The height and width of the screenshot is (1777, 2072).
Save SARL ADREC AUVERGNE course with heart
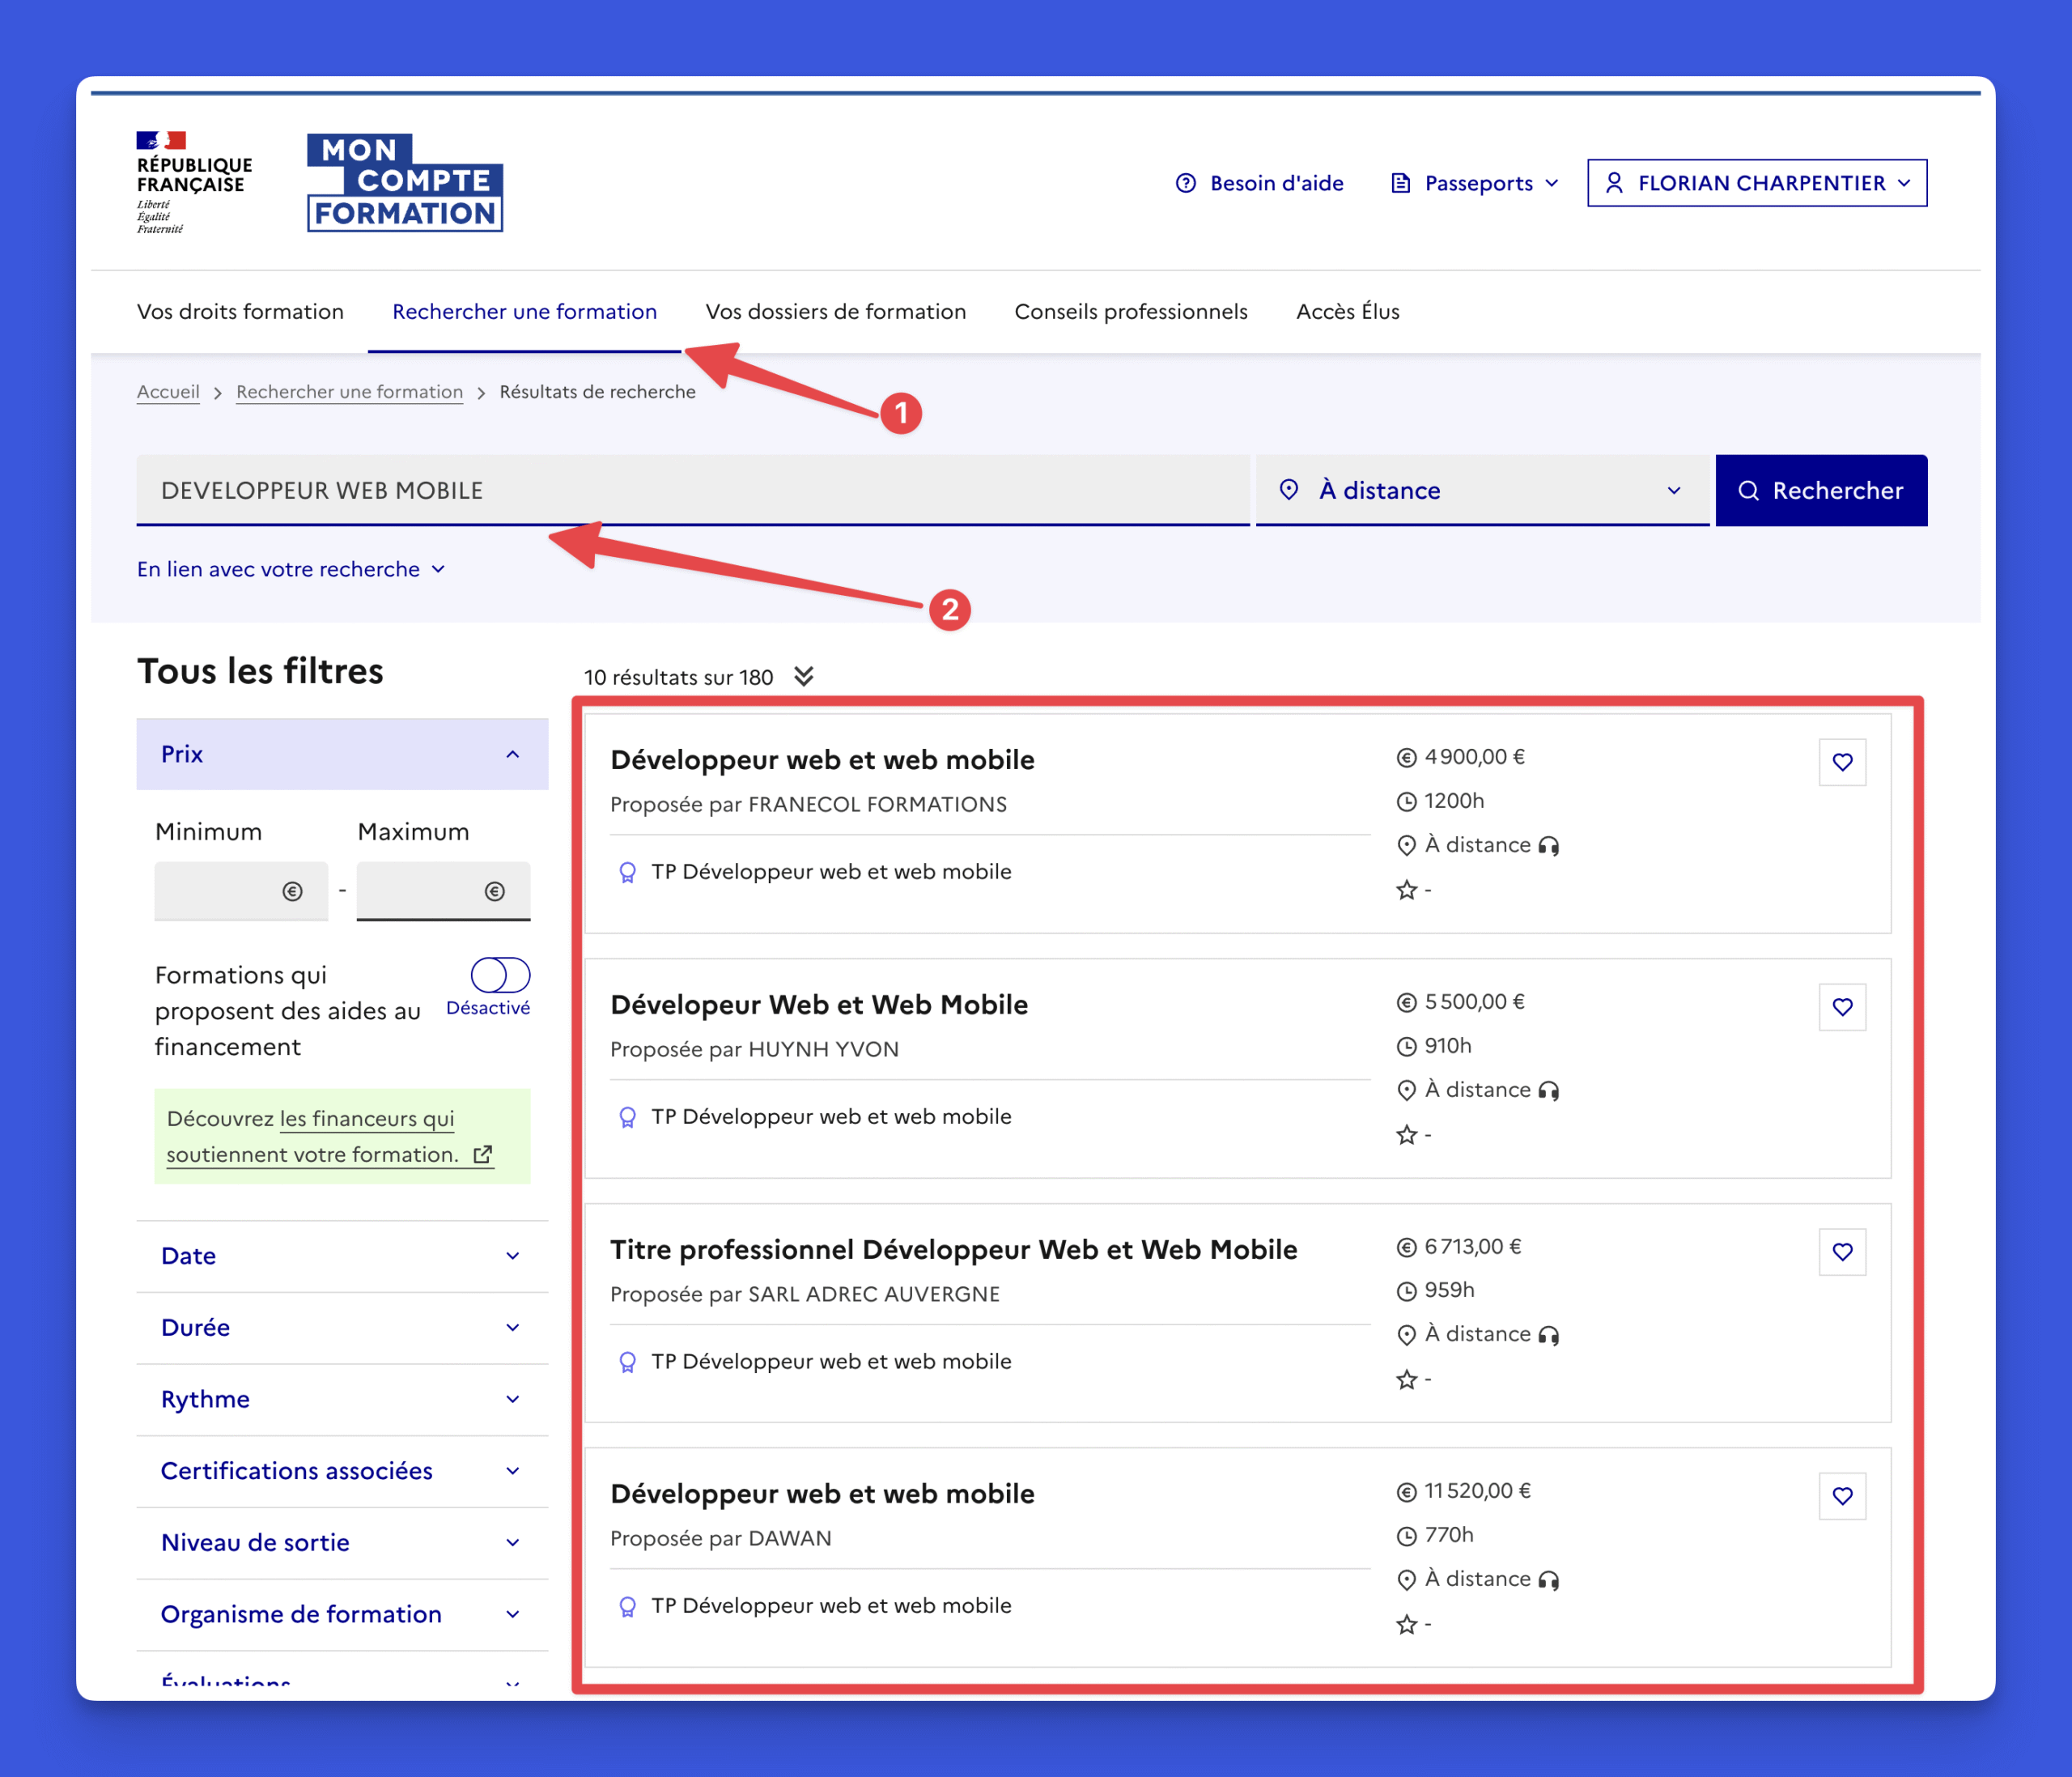(x=1842, y=1252)
